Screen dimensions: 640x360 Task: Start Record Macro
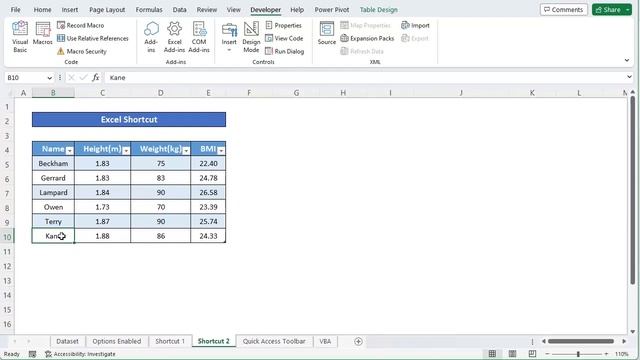pos(80,25)
